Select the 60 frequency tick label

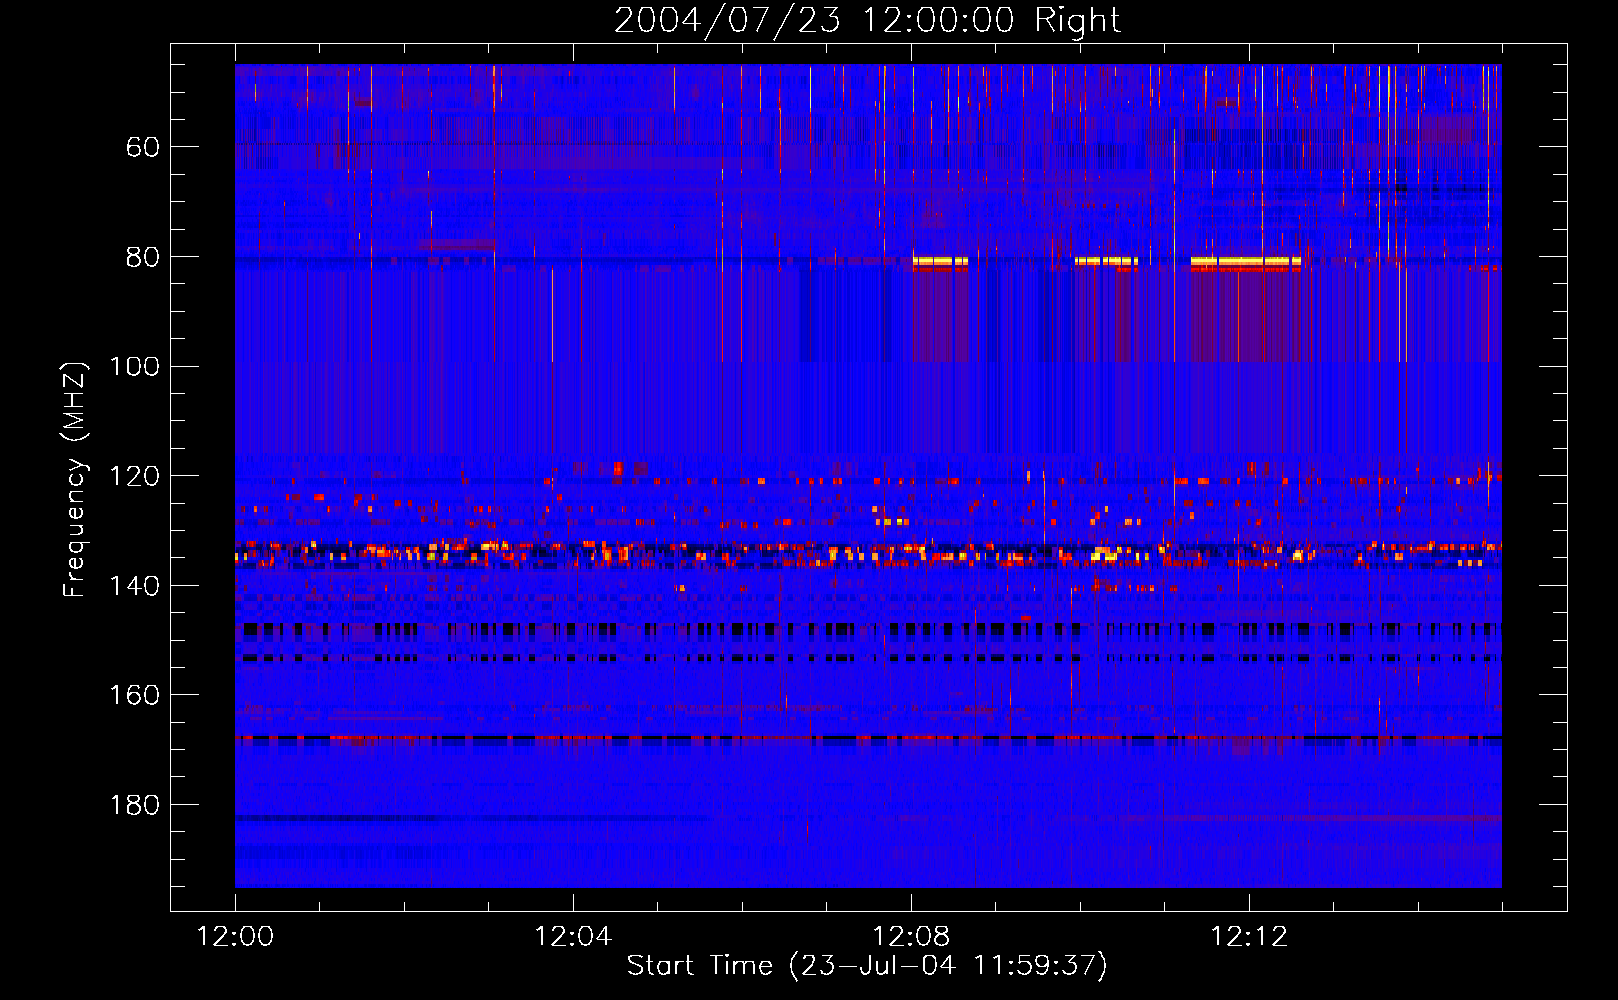(x=143, y=148)
